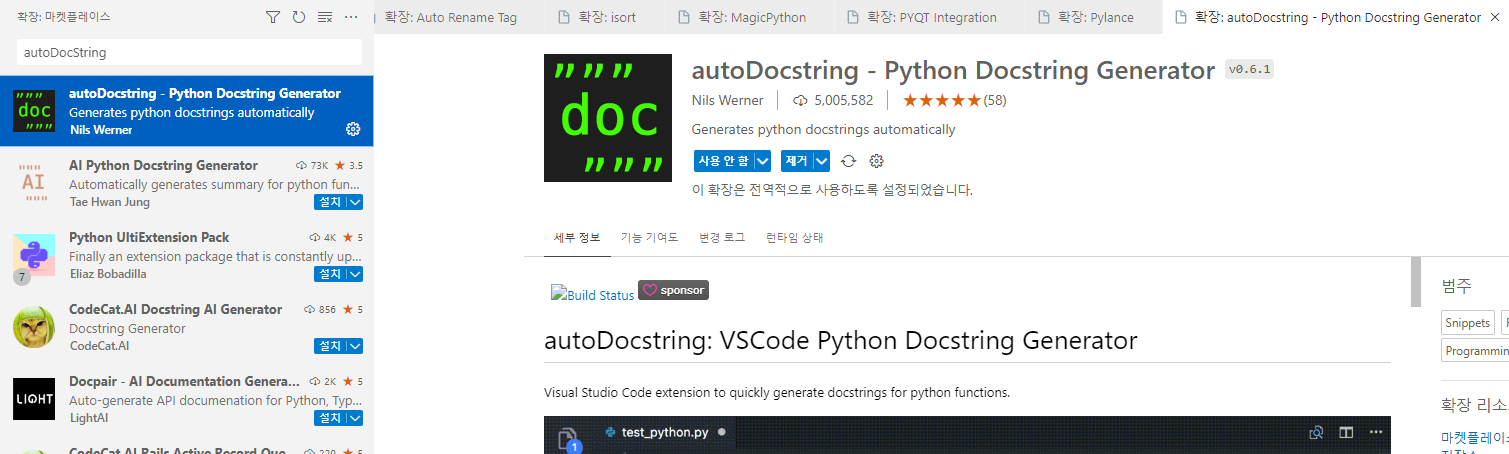The image size is (1509, 454).
Task: Open install dropdown for Python UltiExtension Pack
Action: coord(355,274)
